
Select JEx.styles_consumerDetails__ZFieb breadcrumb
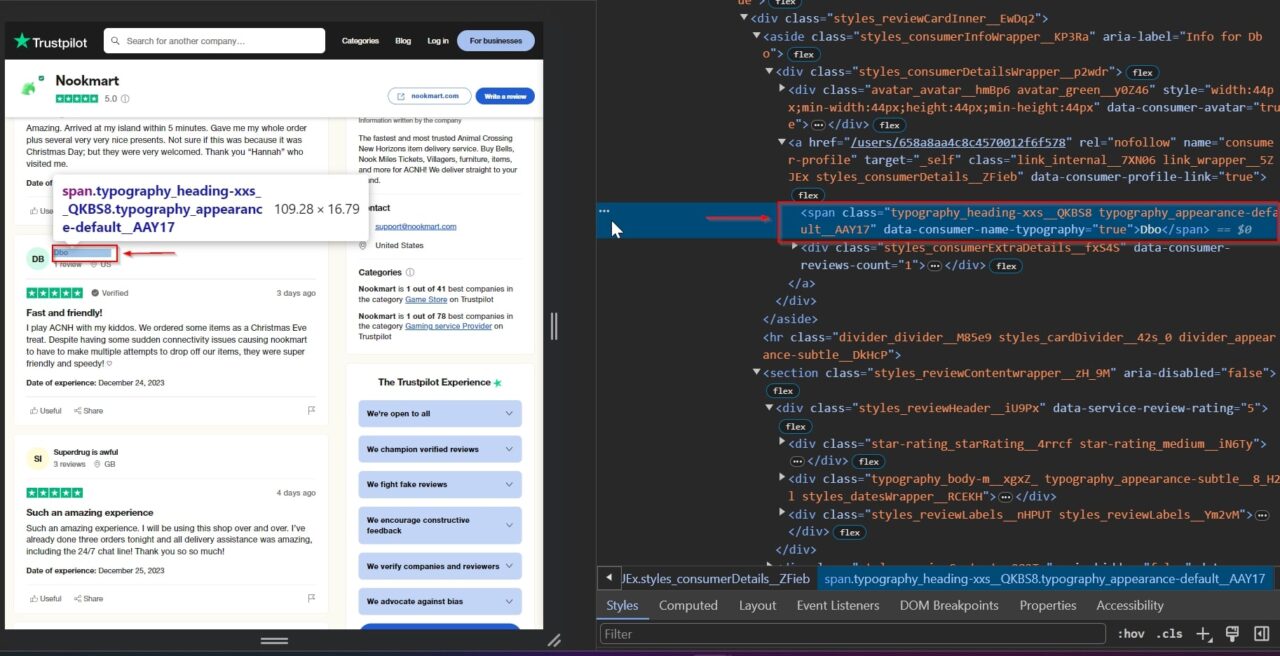(x=714, y=578)
